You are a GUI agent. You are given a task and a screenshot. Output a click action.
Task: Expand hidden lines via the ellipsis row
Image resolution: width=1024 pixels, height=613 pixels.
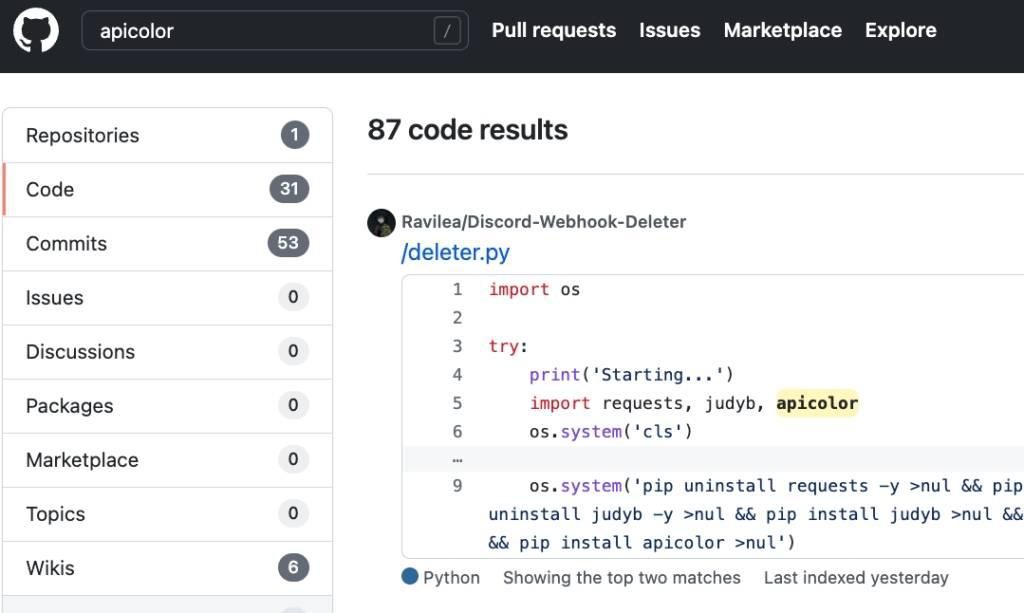click(713, 460)
